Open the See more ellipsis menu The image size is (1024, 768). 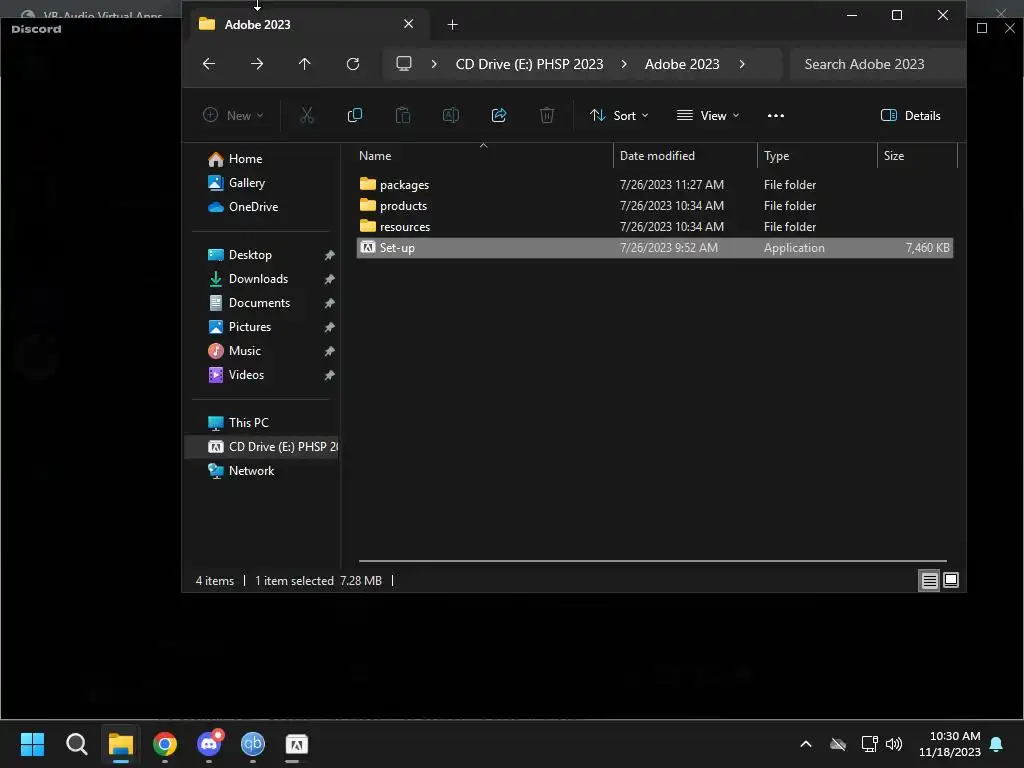(776, 116)
